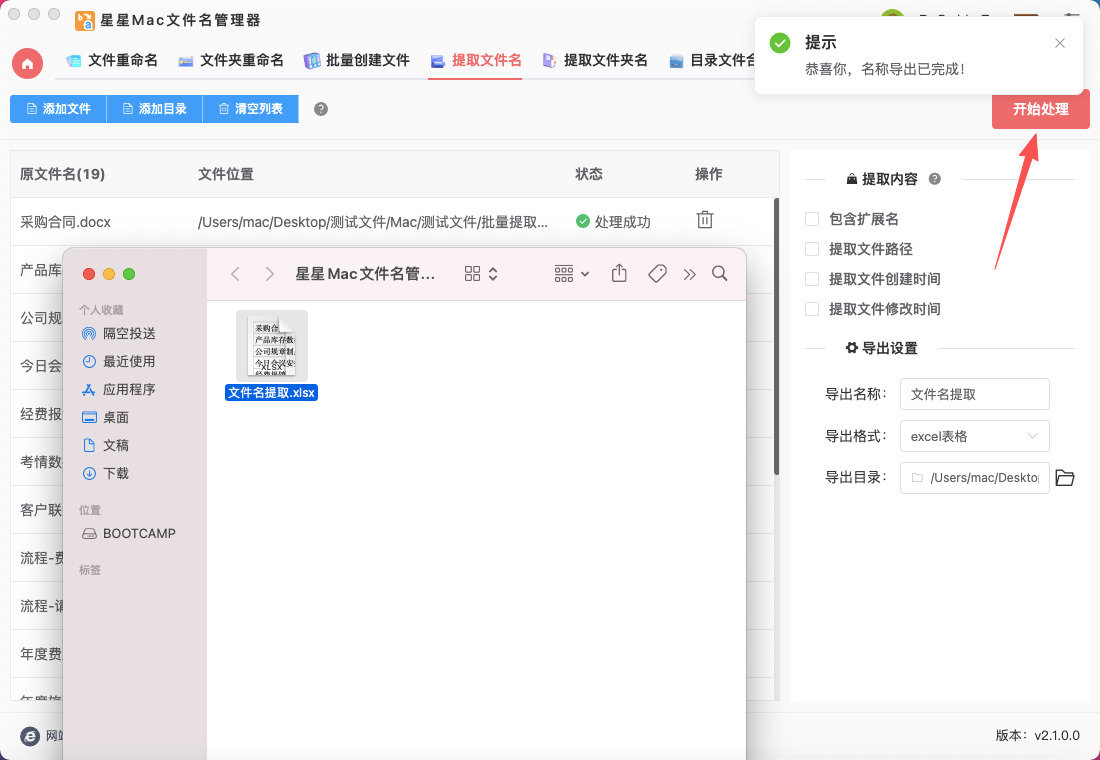Enable the 包含扩展名 checkbox
The image size is (1100, 760).
pos(812,219)
